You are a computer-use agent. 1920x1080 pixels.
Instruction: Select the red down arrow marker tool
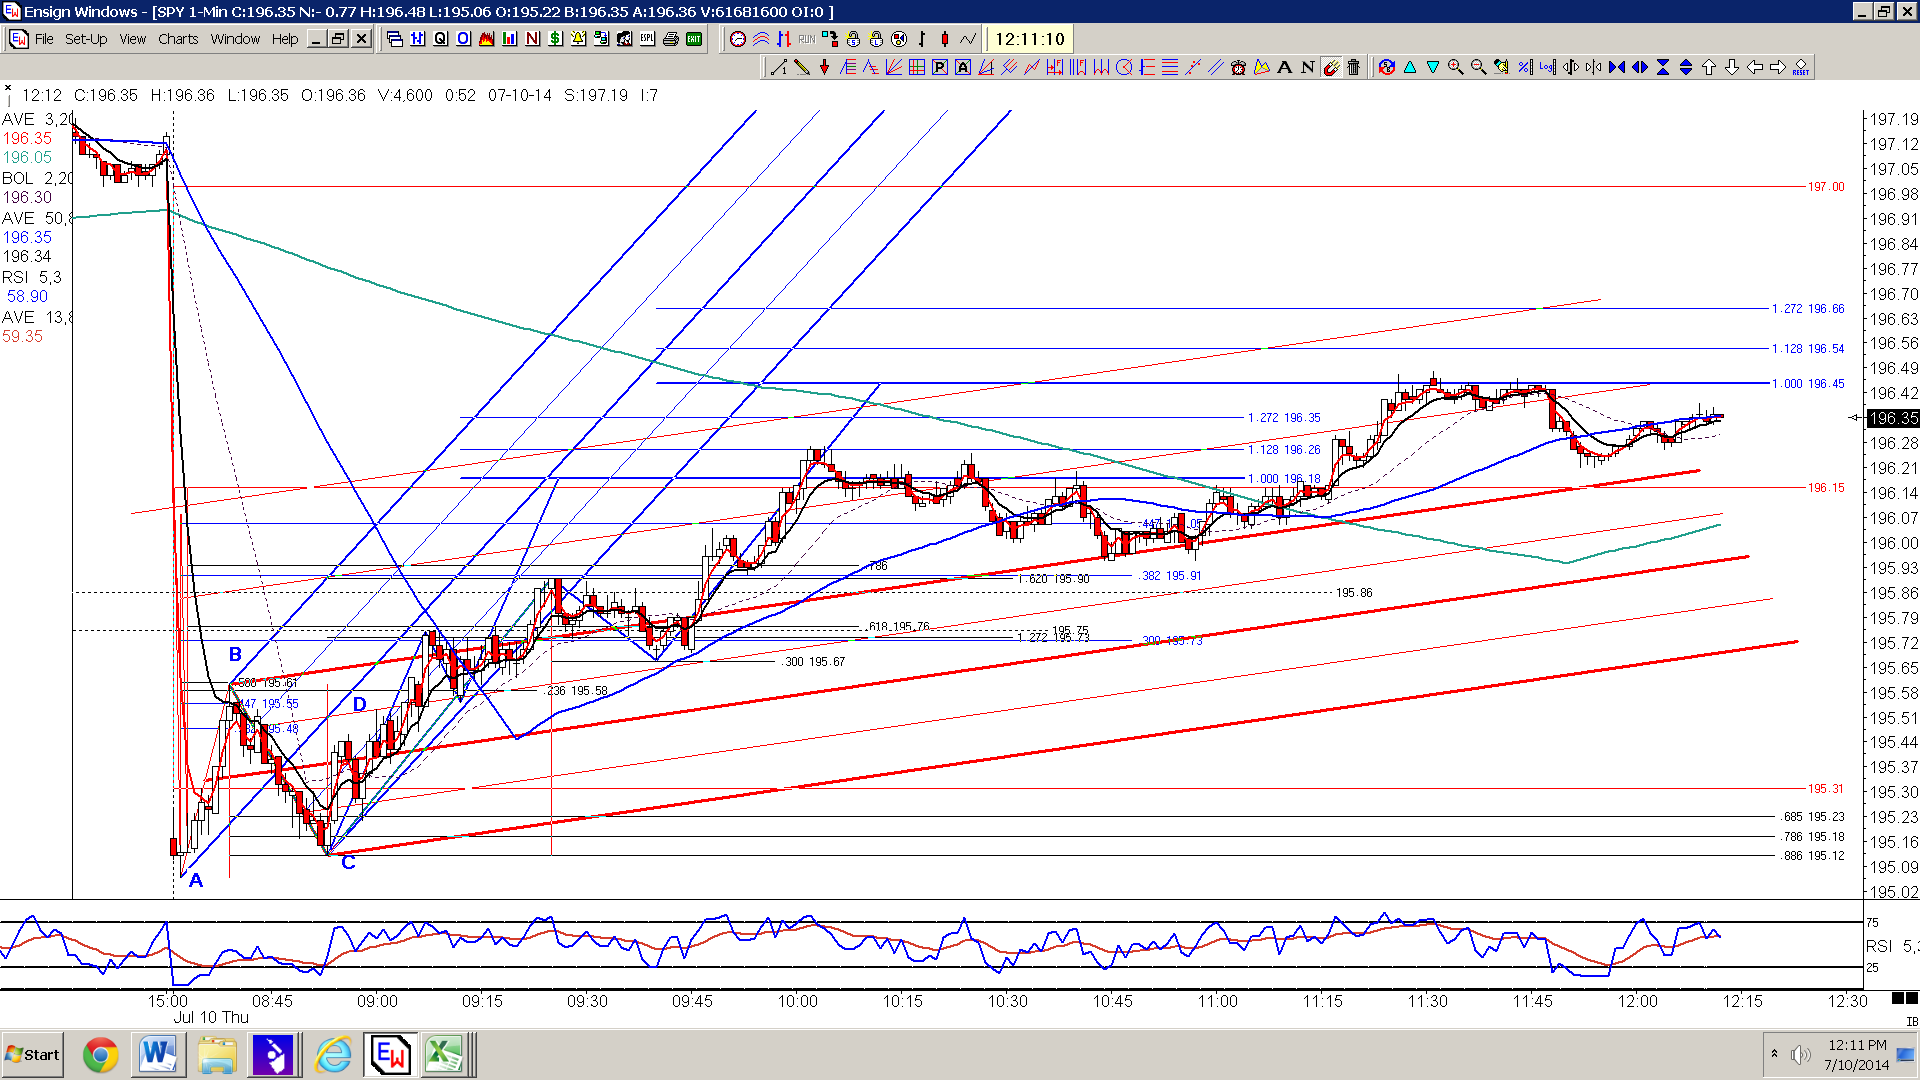[824, 67]
